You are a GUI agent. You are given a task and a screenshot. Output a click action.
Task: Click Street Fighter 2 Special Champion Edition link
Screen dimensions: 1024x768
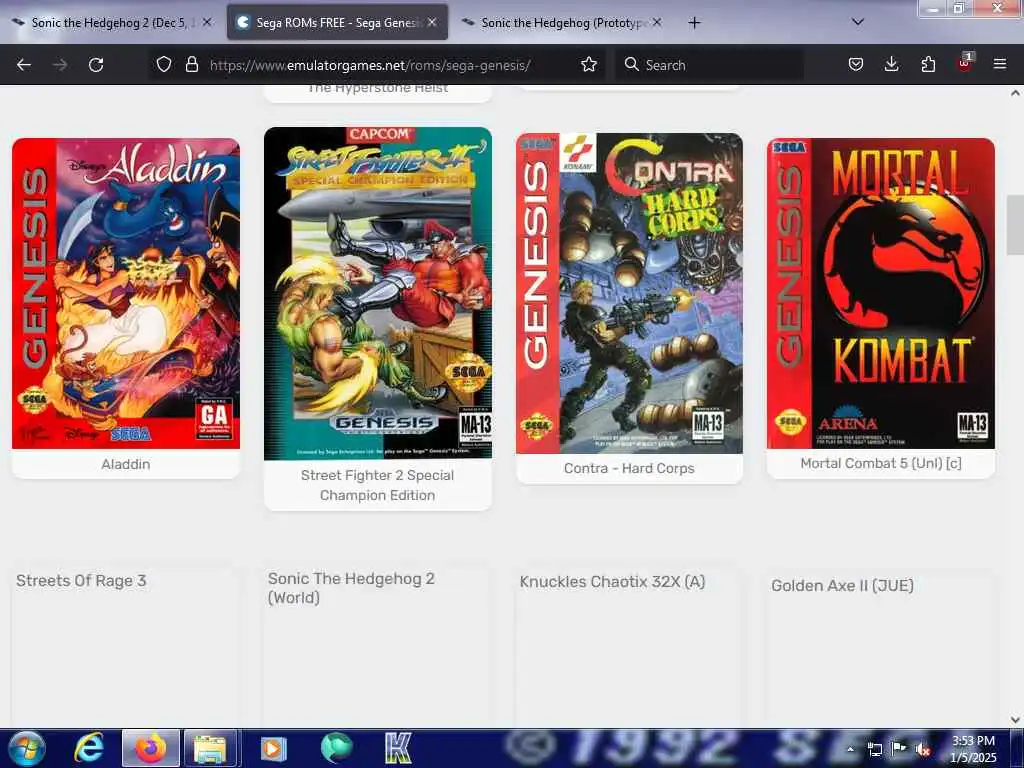tap(377, 485)
